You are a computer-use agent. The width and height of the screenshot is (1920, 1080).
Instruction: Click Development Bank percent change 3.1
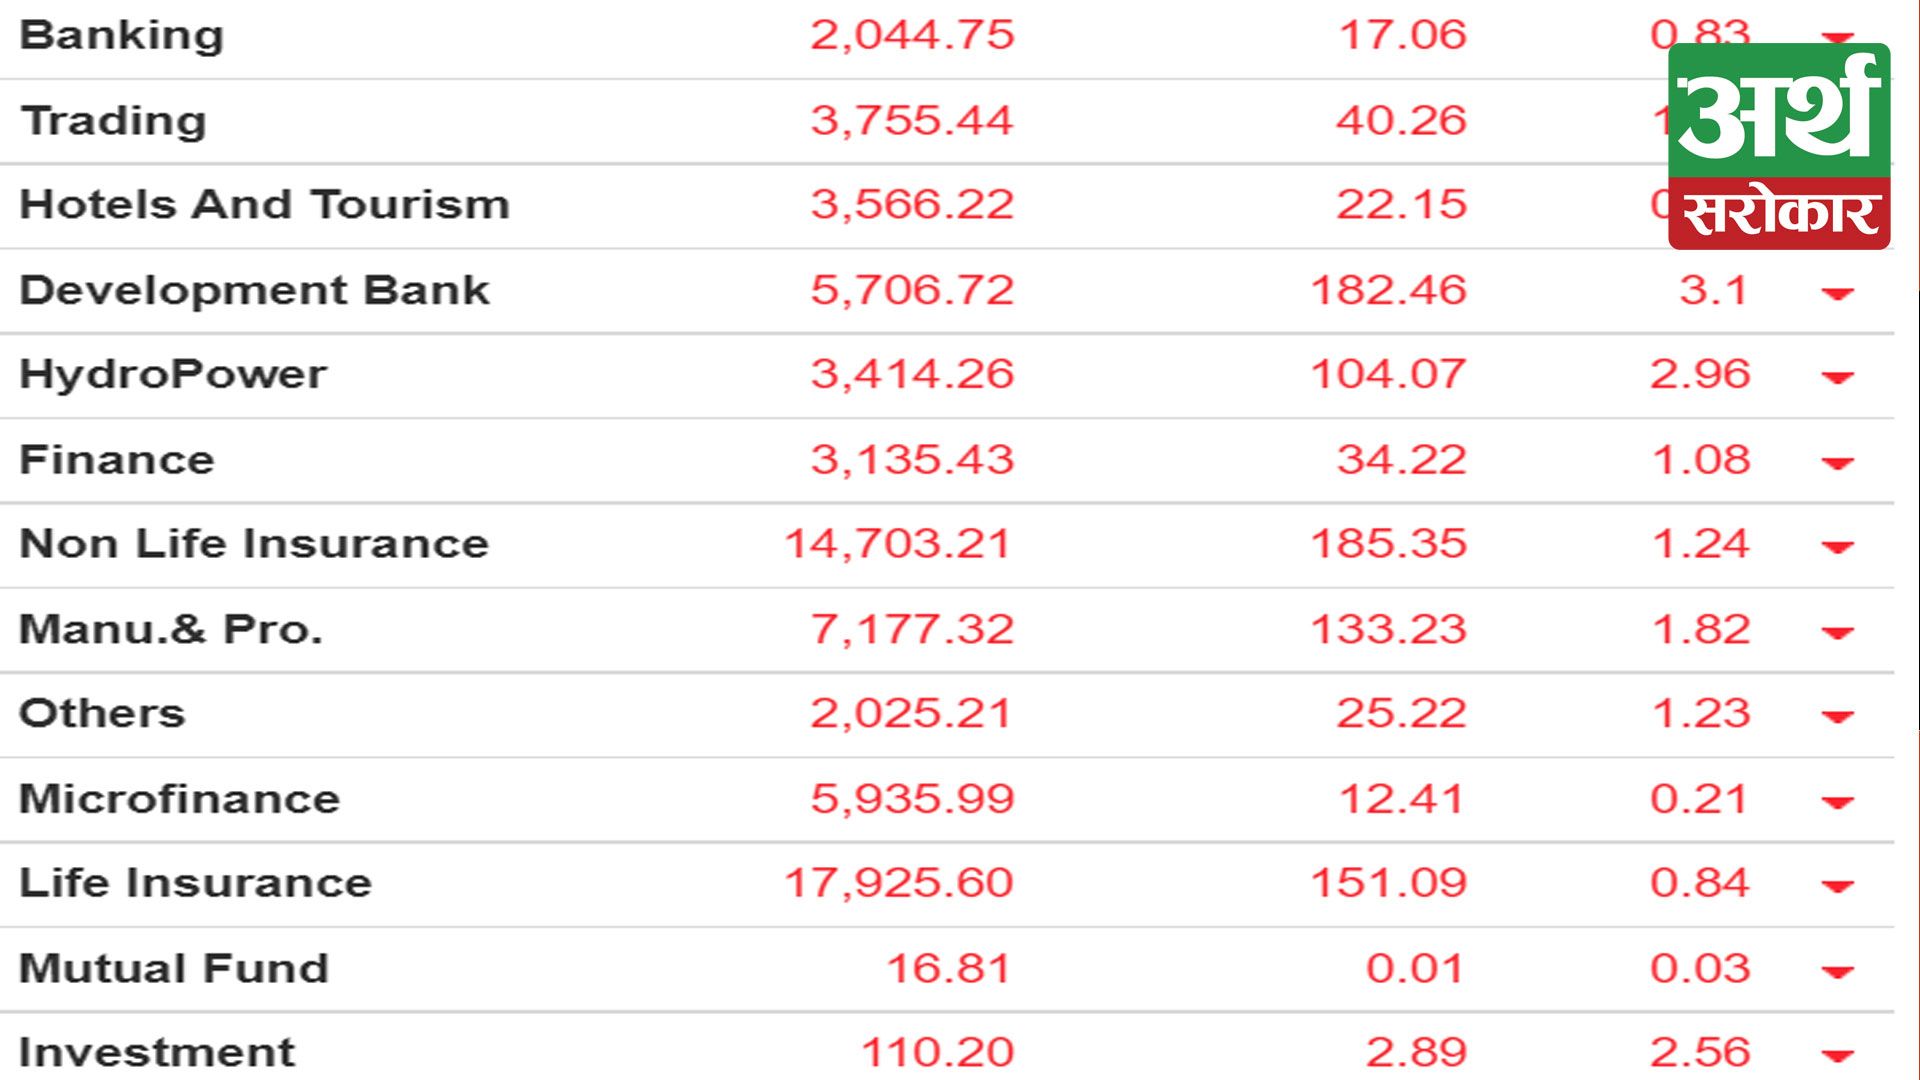point(1713,290)
